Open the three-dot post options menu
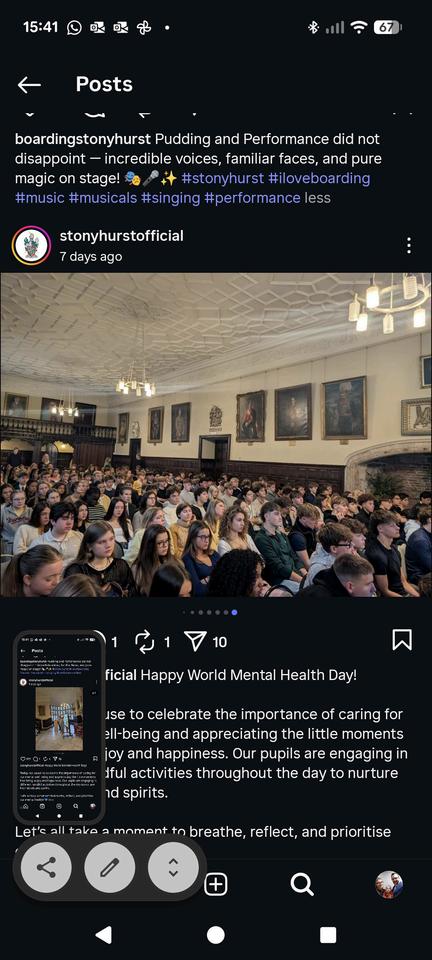The height and width of the screenshot is (960, 432). [x=409, y=246]
